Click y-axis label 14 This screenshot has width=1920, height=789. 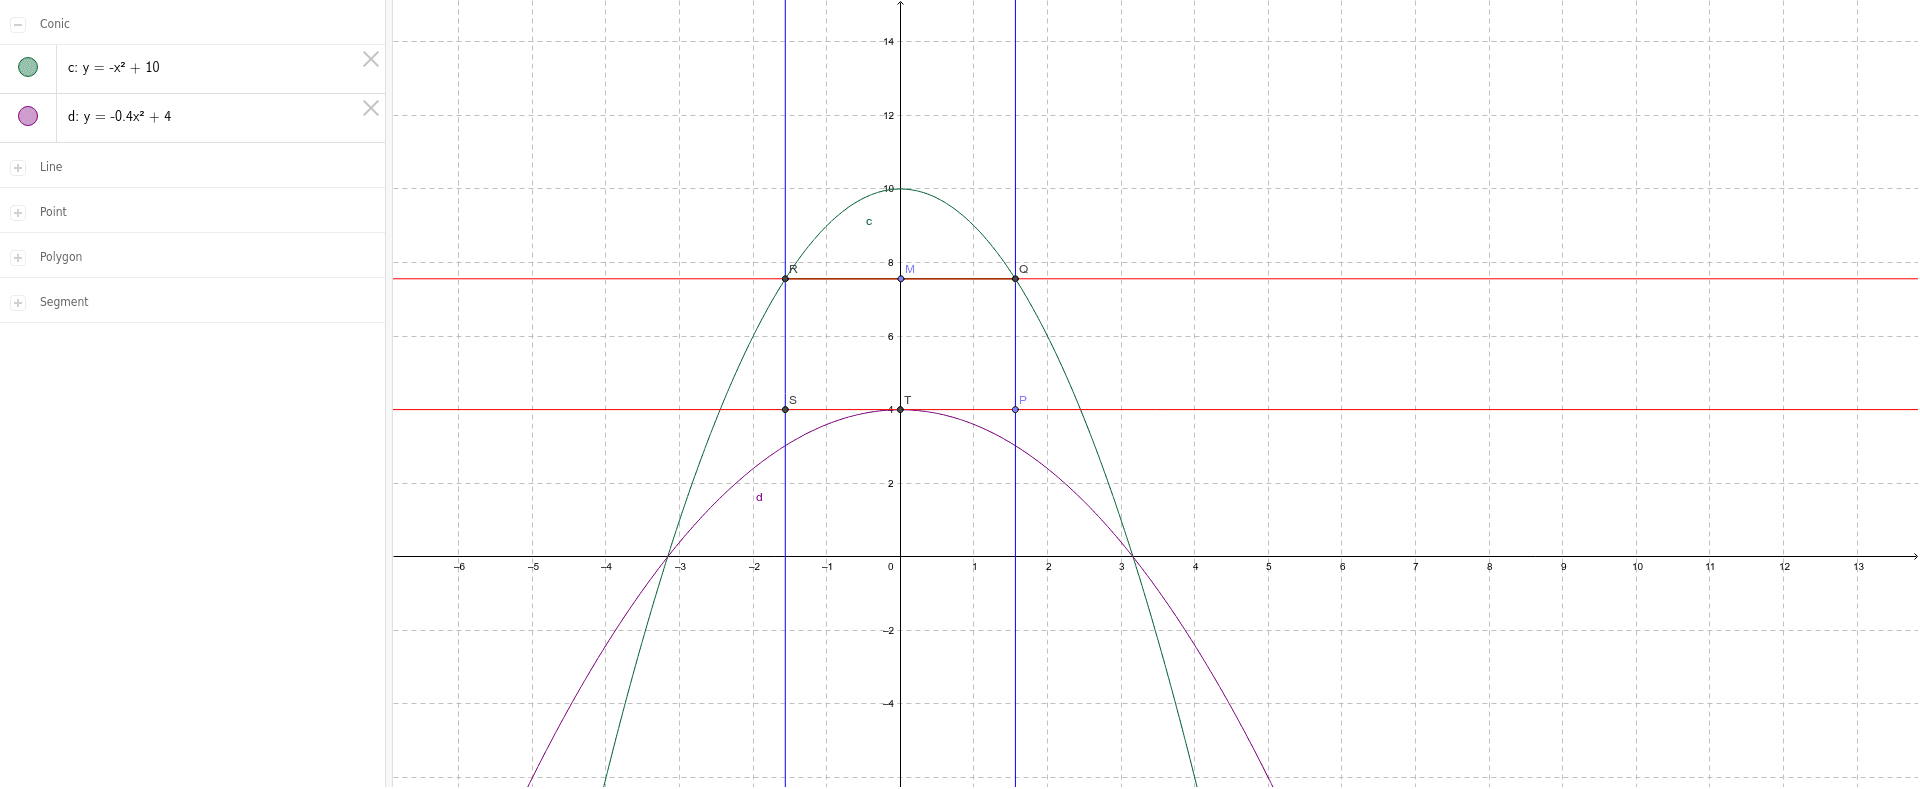[889, 42]
